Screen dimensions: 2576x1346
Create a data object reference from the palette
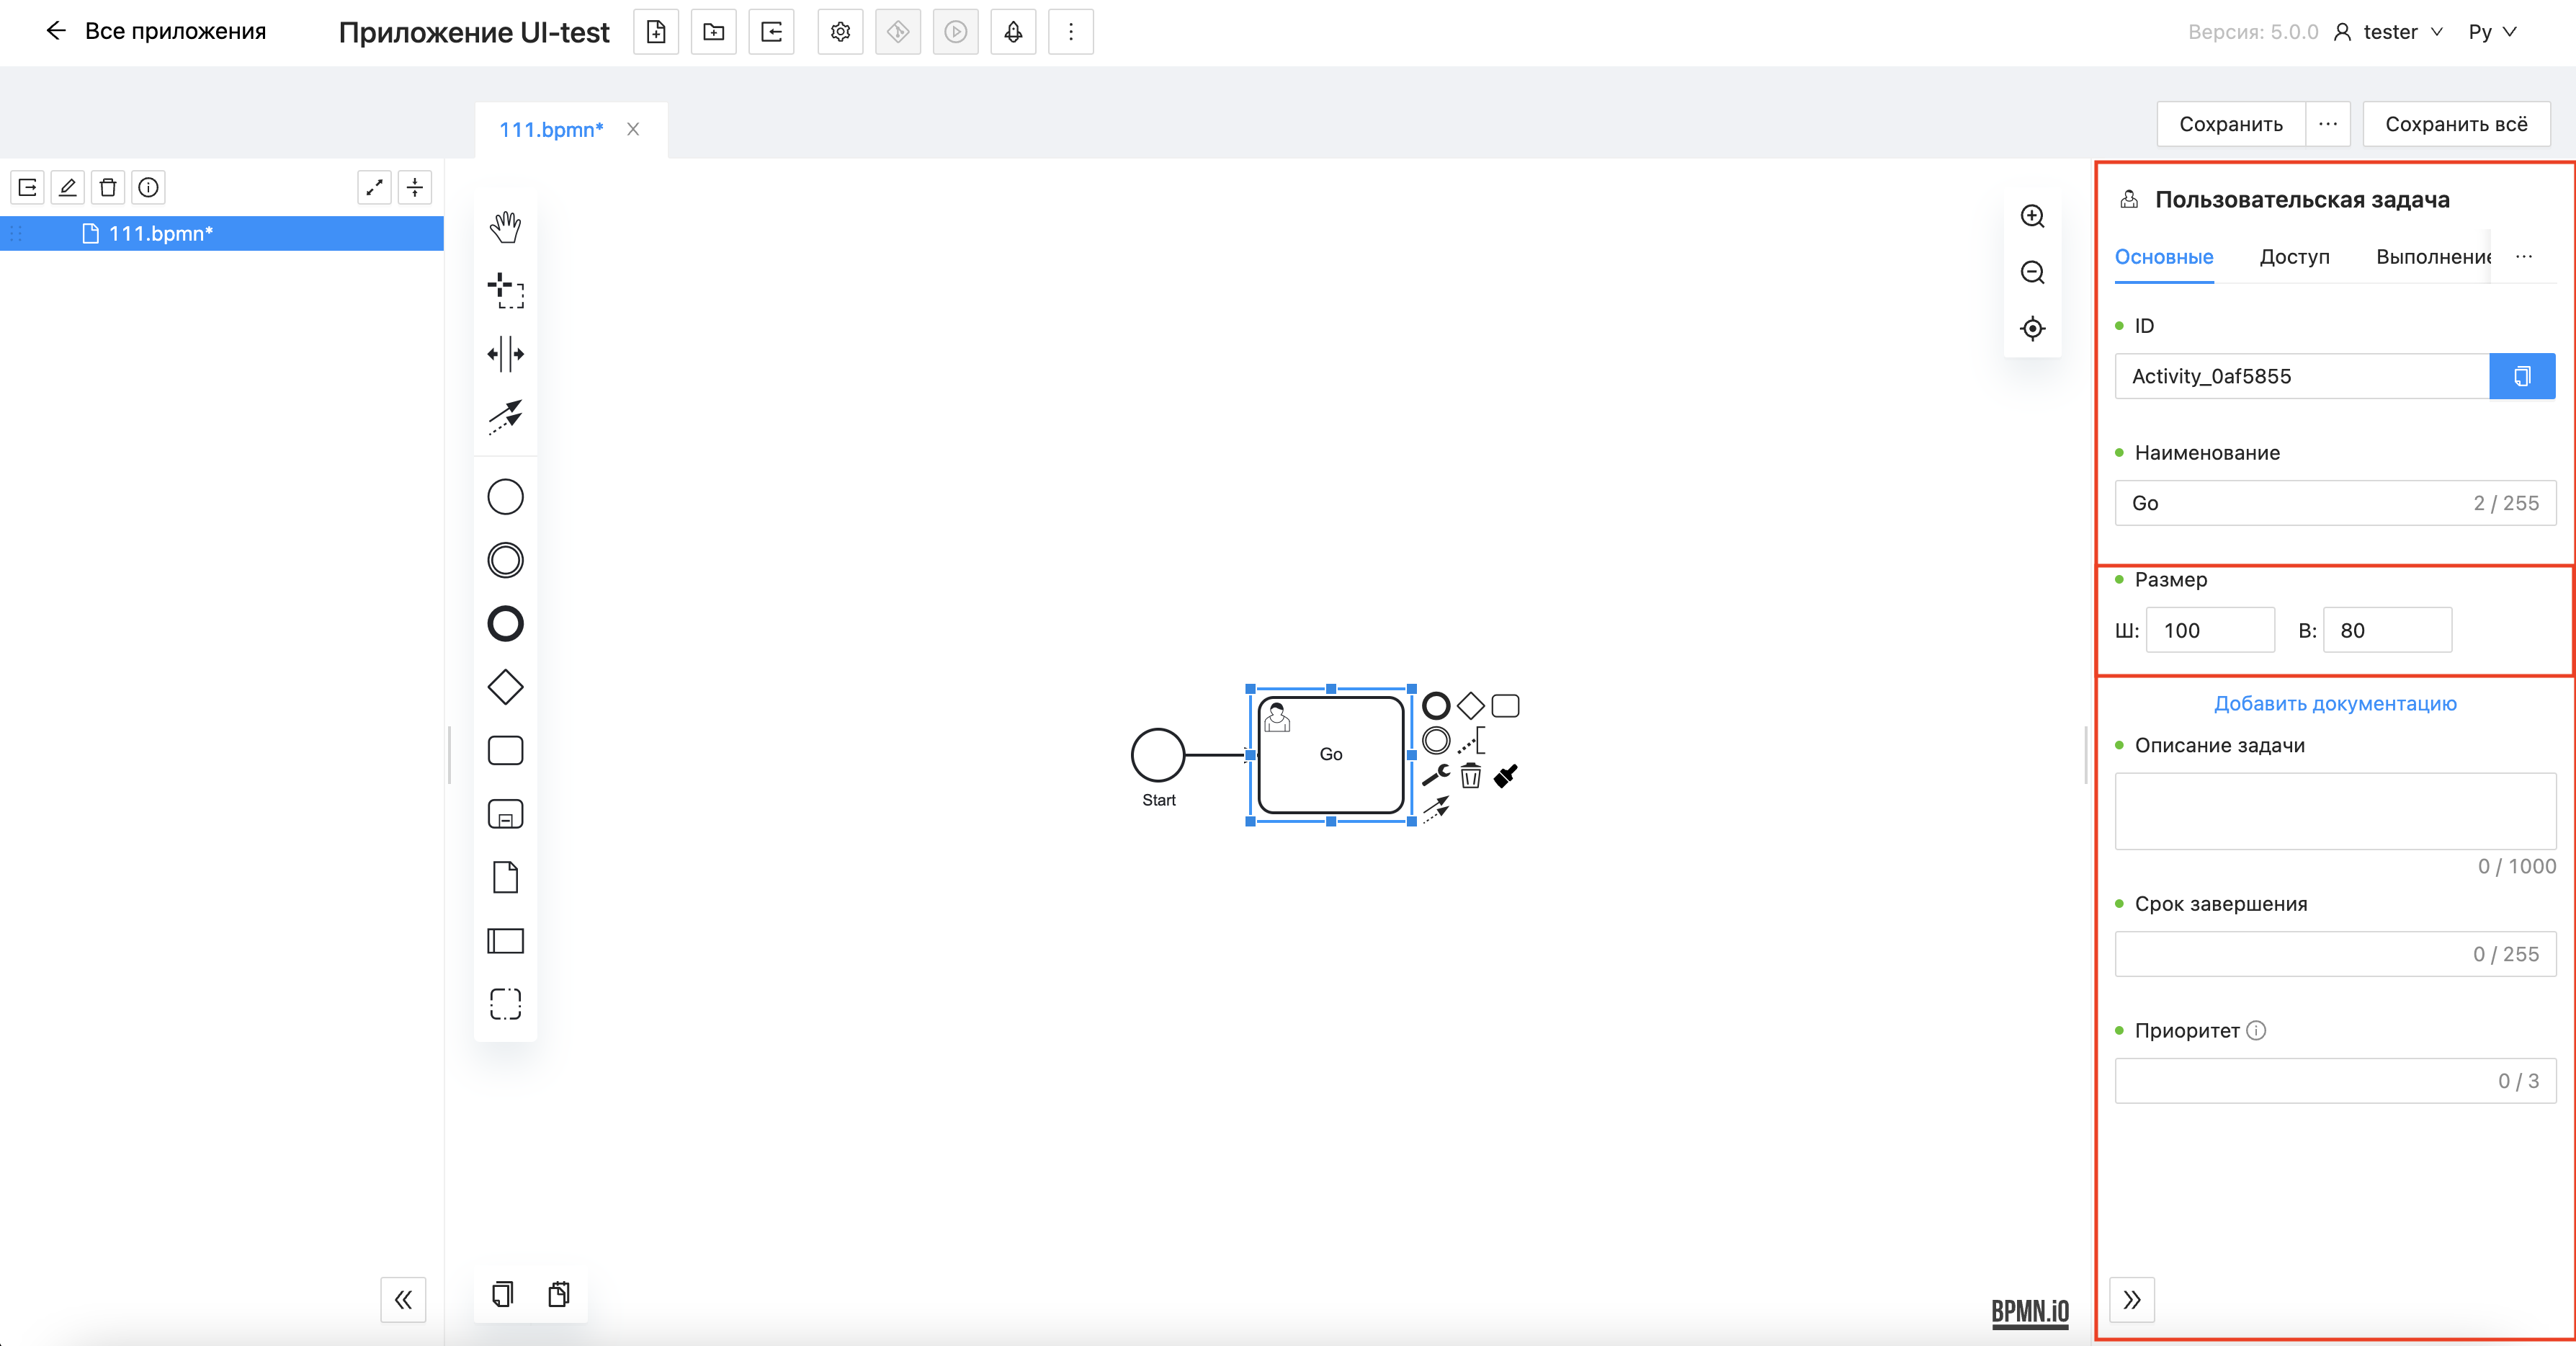(x=505, y=877)
